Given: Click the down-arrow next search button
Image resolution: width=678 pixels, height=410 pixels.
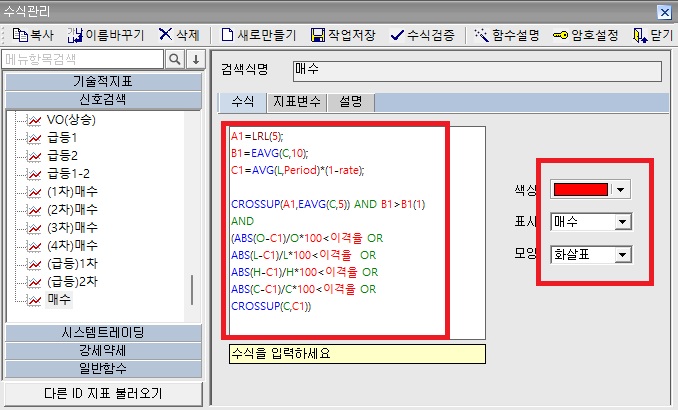Looking at the screenshot, I should (x=196, y=59).
